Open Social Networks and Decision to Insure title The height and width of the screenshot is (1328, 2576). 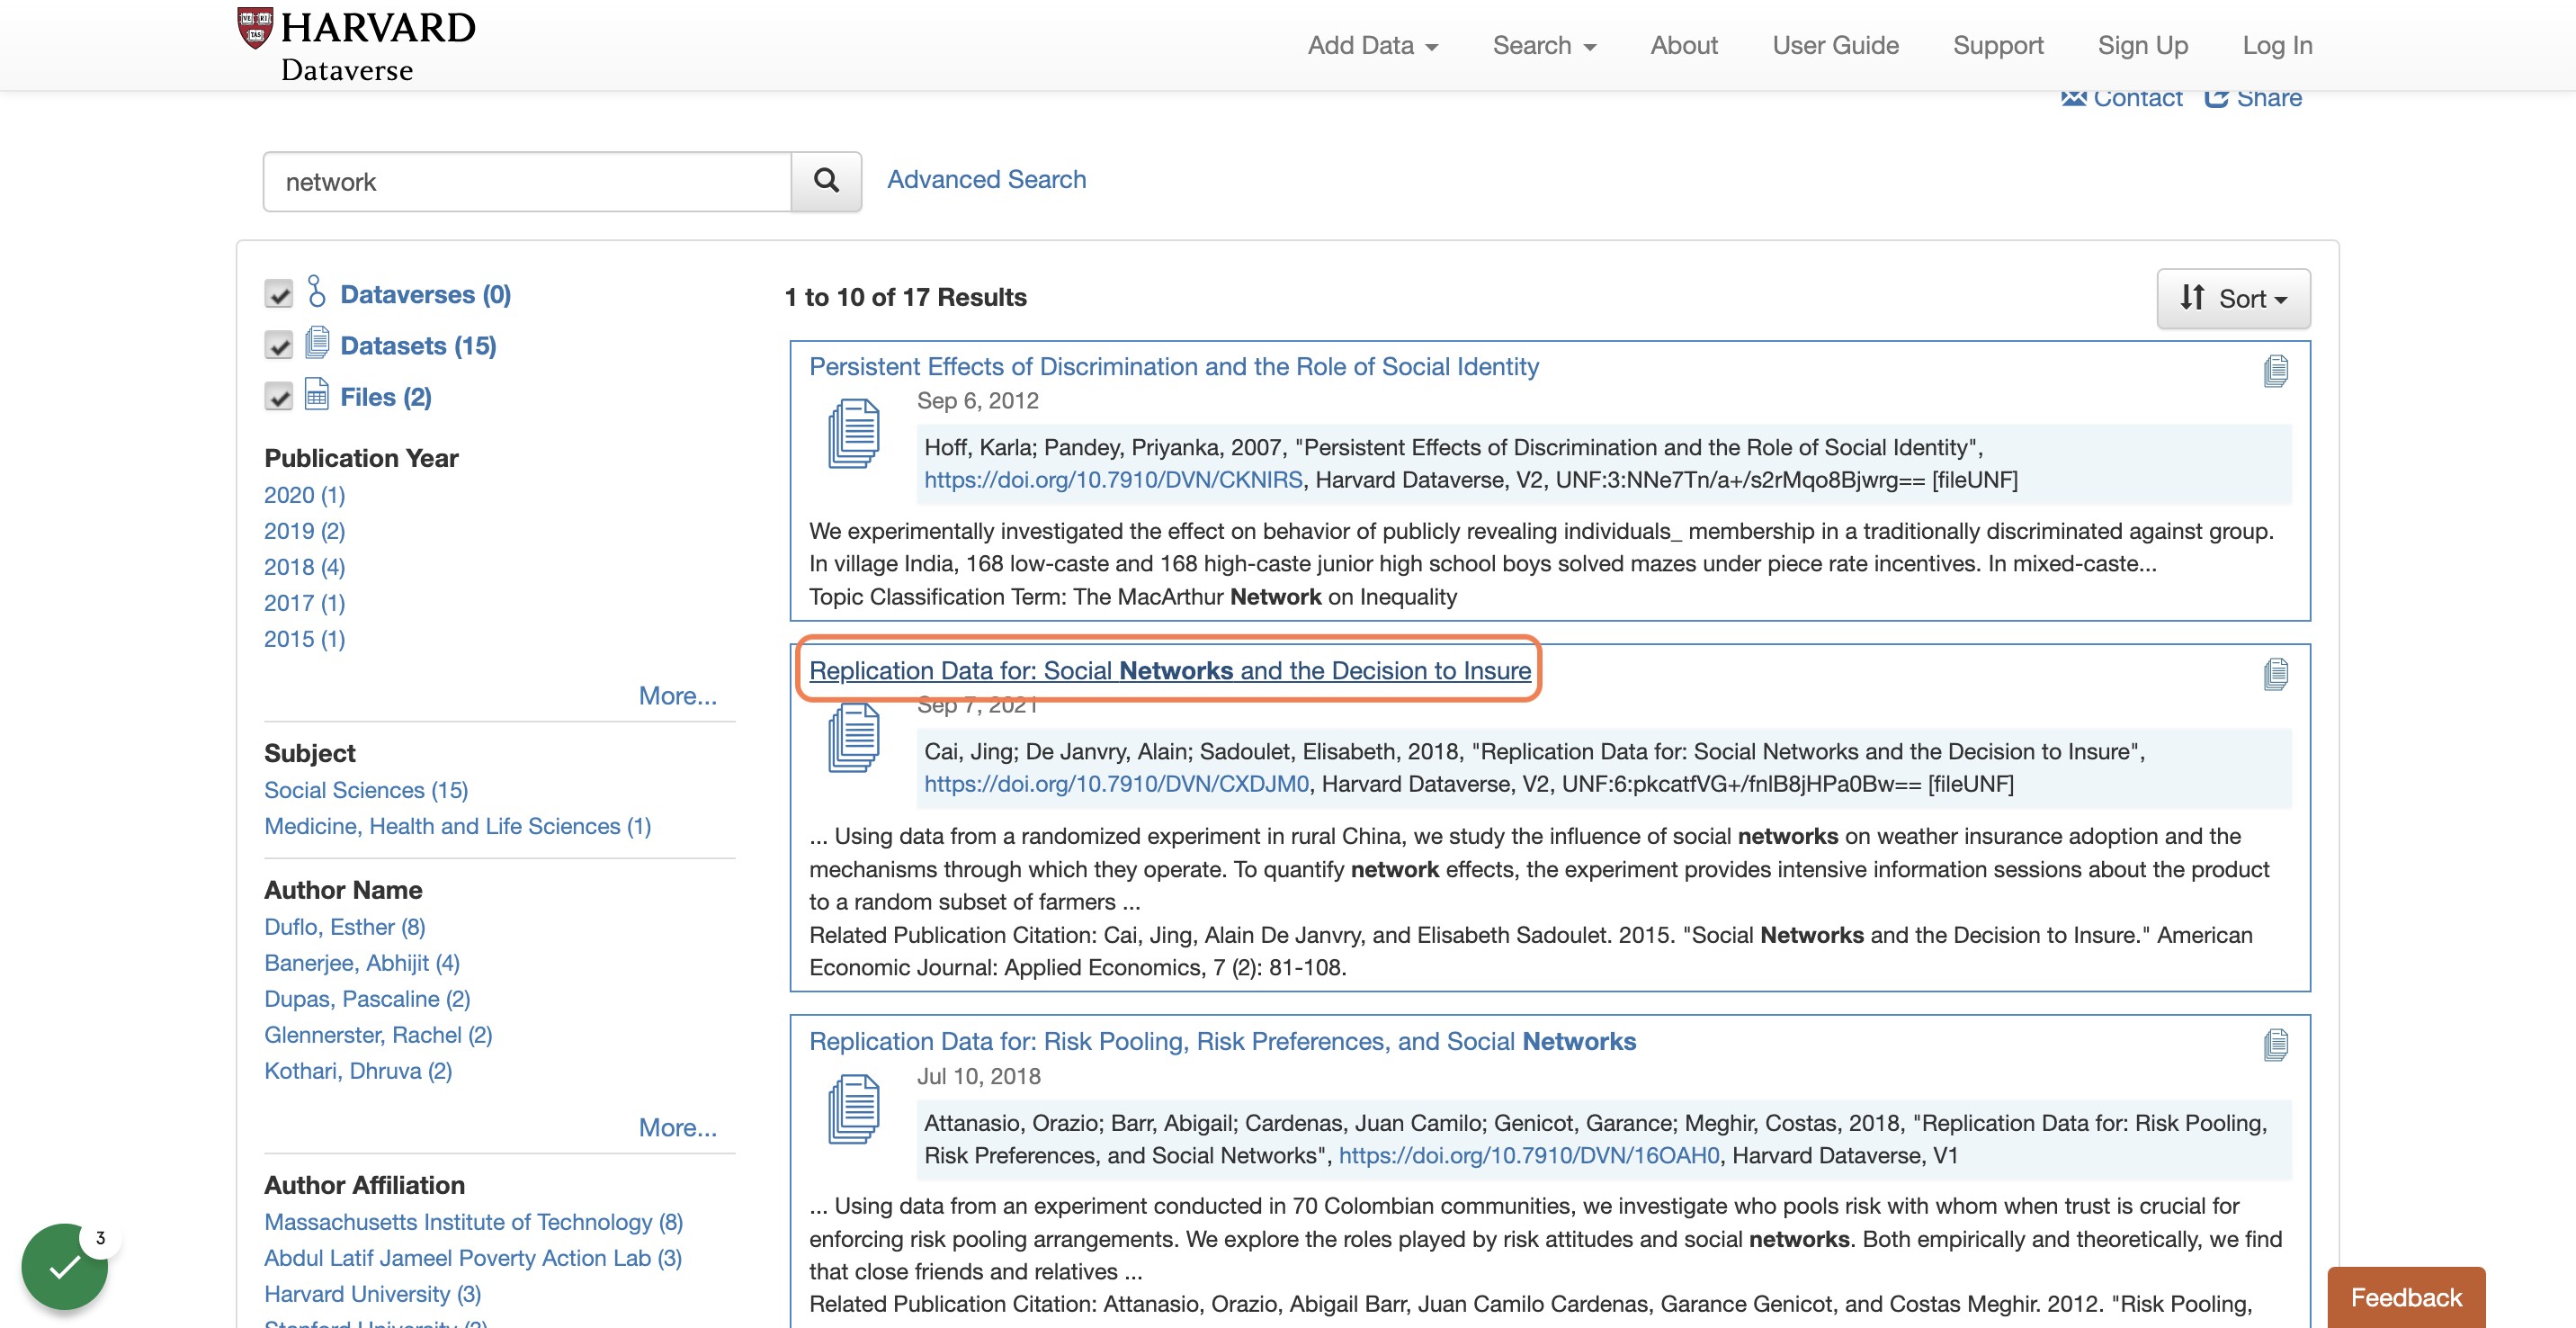[x=1169, y=670]
